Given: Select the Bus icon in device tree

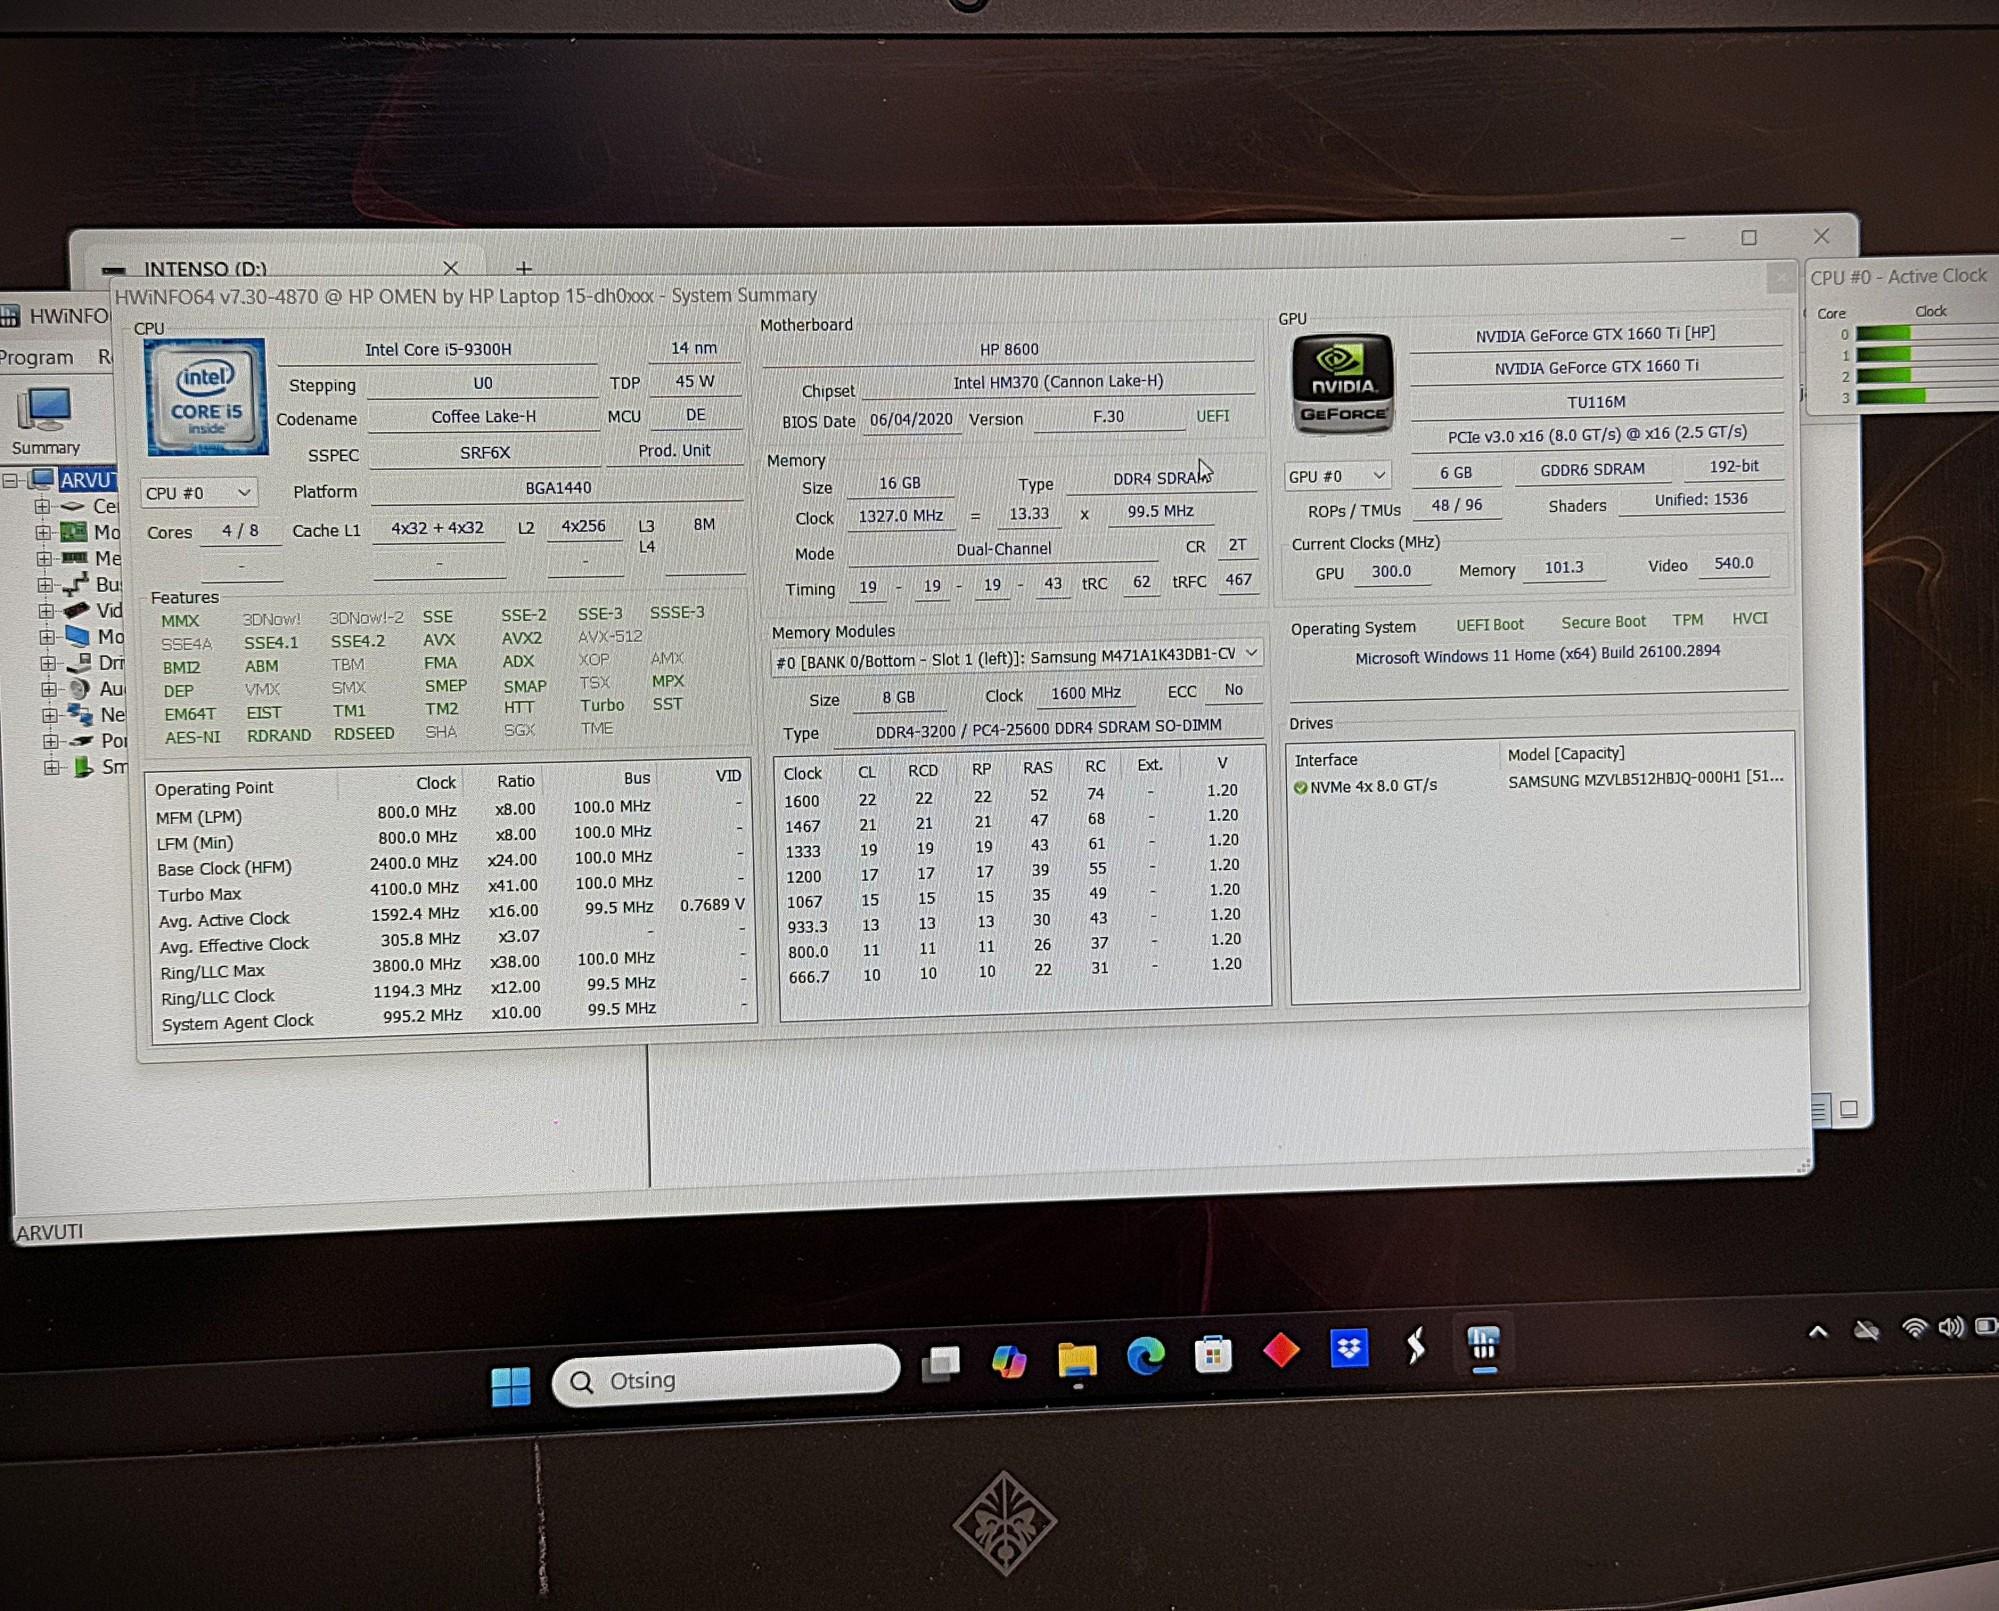Looking at the screenshot, I should pyautogui.click(x=75, y=584).
